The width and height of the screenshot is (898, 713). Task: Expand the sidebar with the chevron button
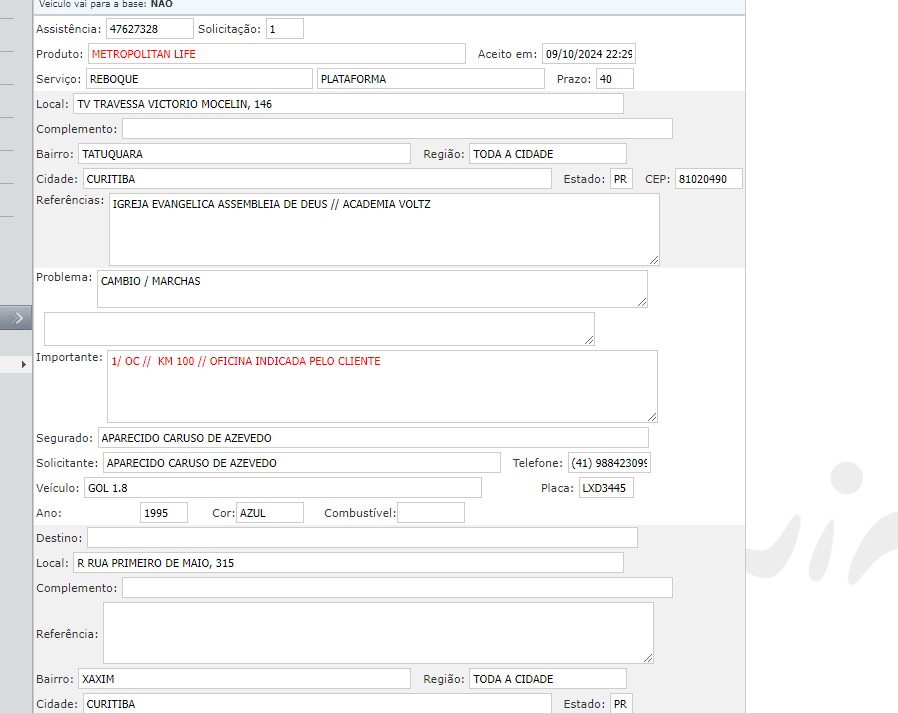[x=16, y=318]
